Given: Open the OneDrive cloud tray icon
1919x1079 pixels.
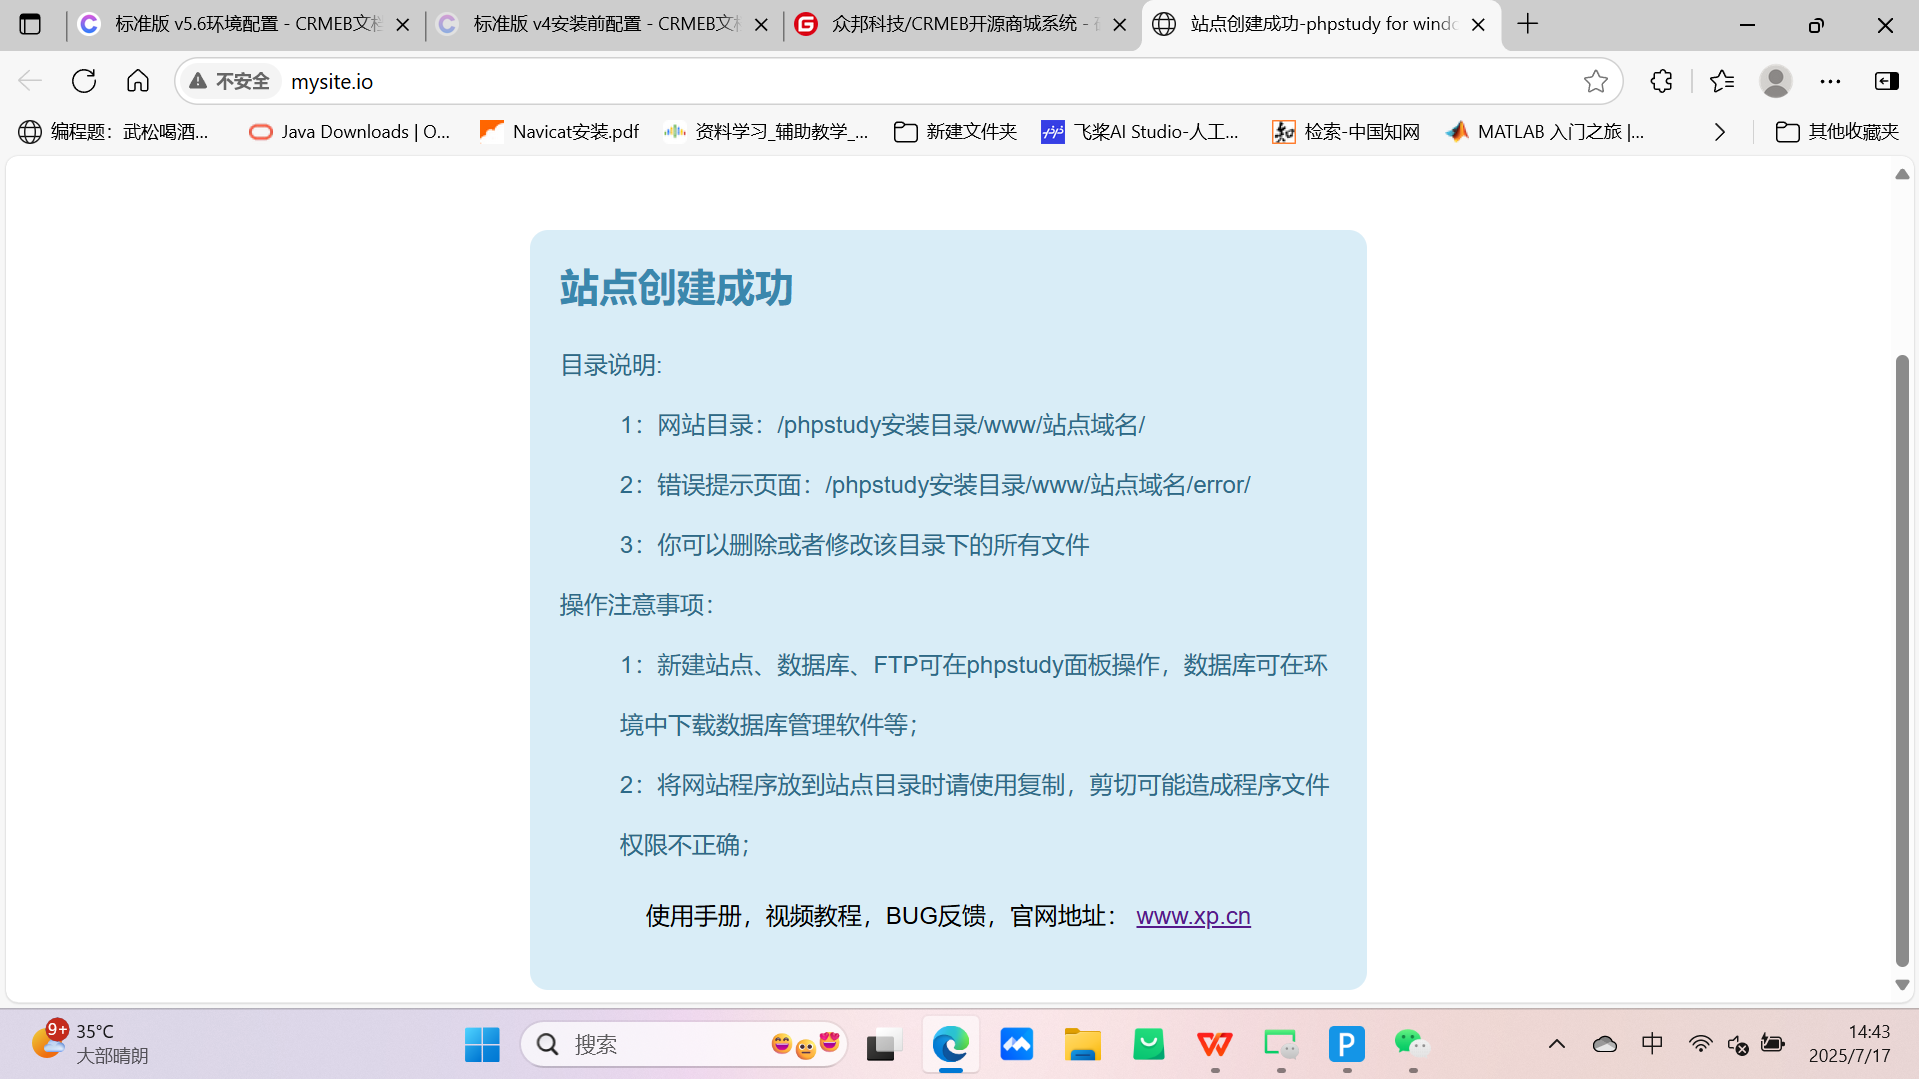Looking at the screenshot, I should (x=1604, y=1044).
